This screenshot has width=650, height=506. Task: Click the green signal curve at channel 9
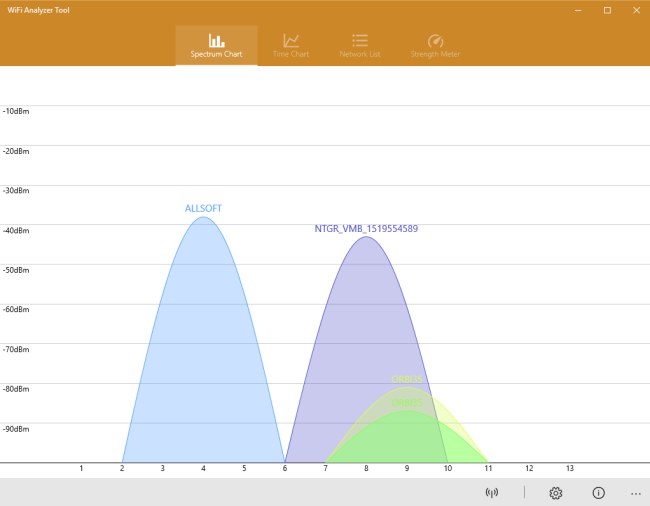coord(405,440)
